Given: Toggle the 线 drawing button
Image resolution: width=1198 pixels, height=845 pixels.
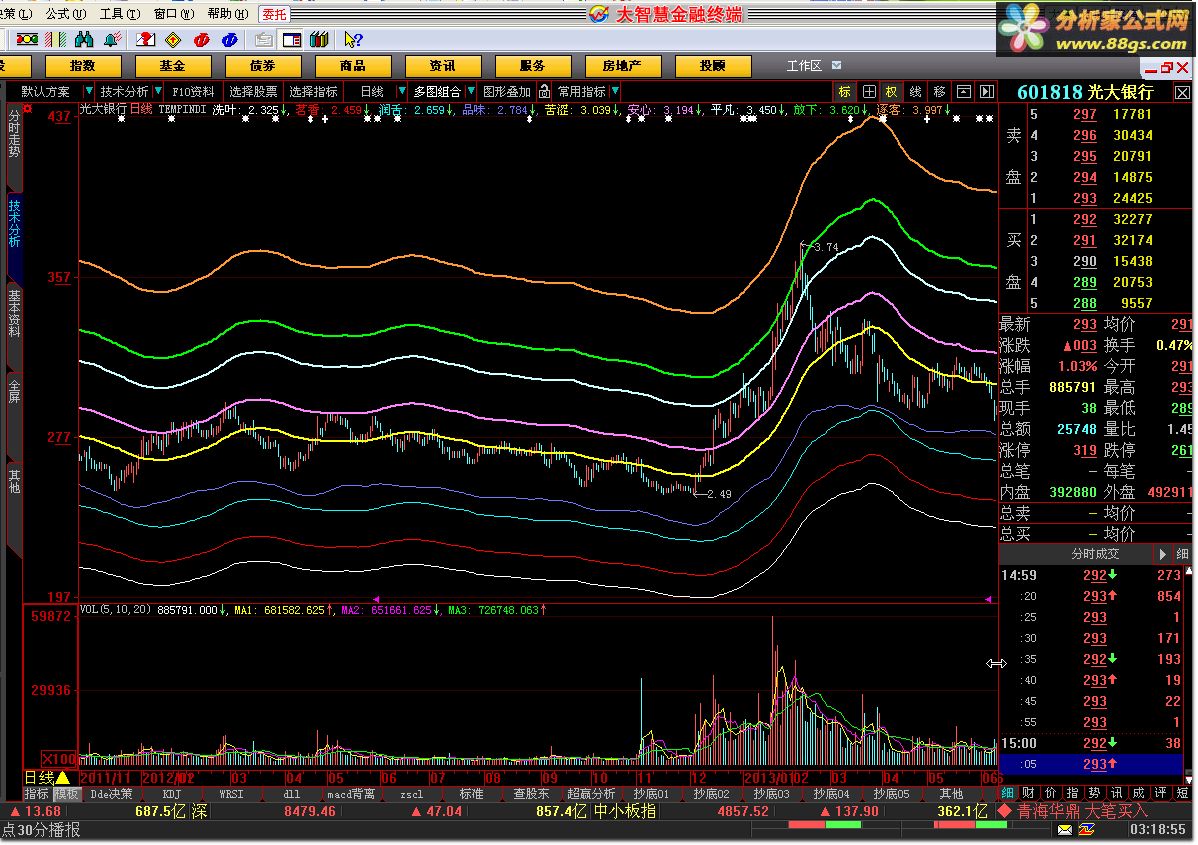Looking at the screenshot, I should [915, 92].
